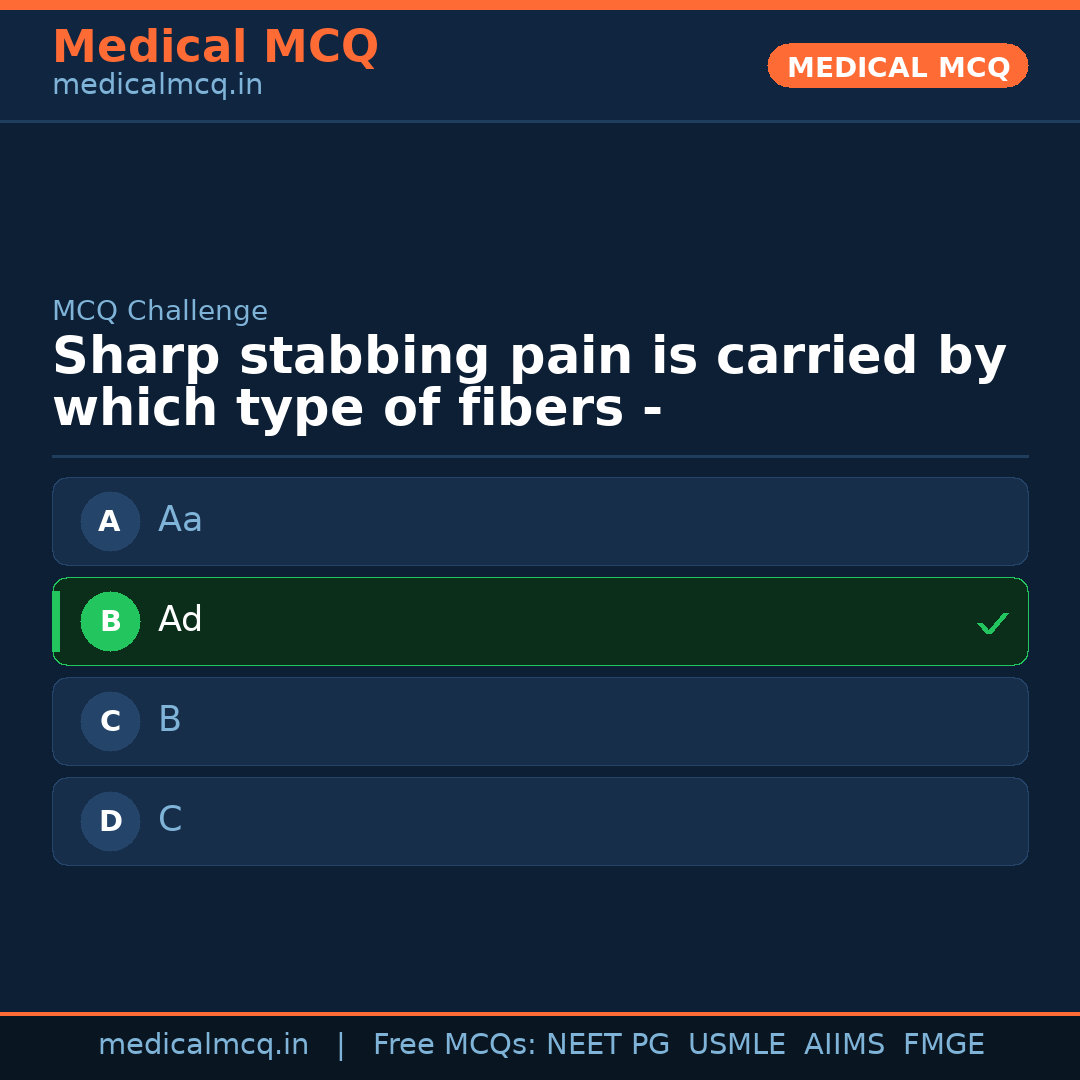Click the green B badge icon
The image size is (1080, 1080).
tap(110, 621)
